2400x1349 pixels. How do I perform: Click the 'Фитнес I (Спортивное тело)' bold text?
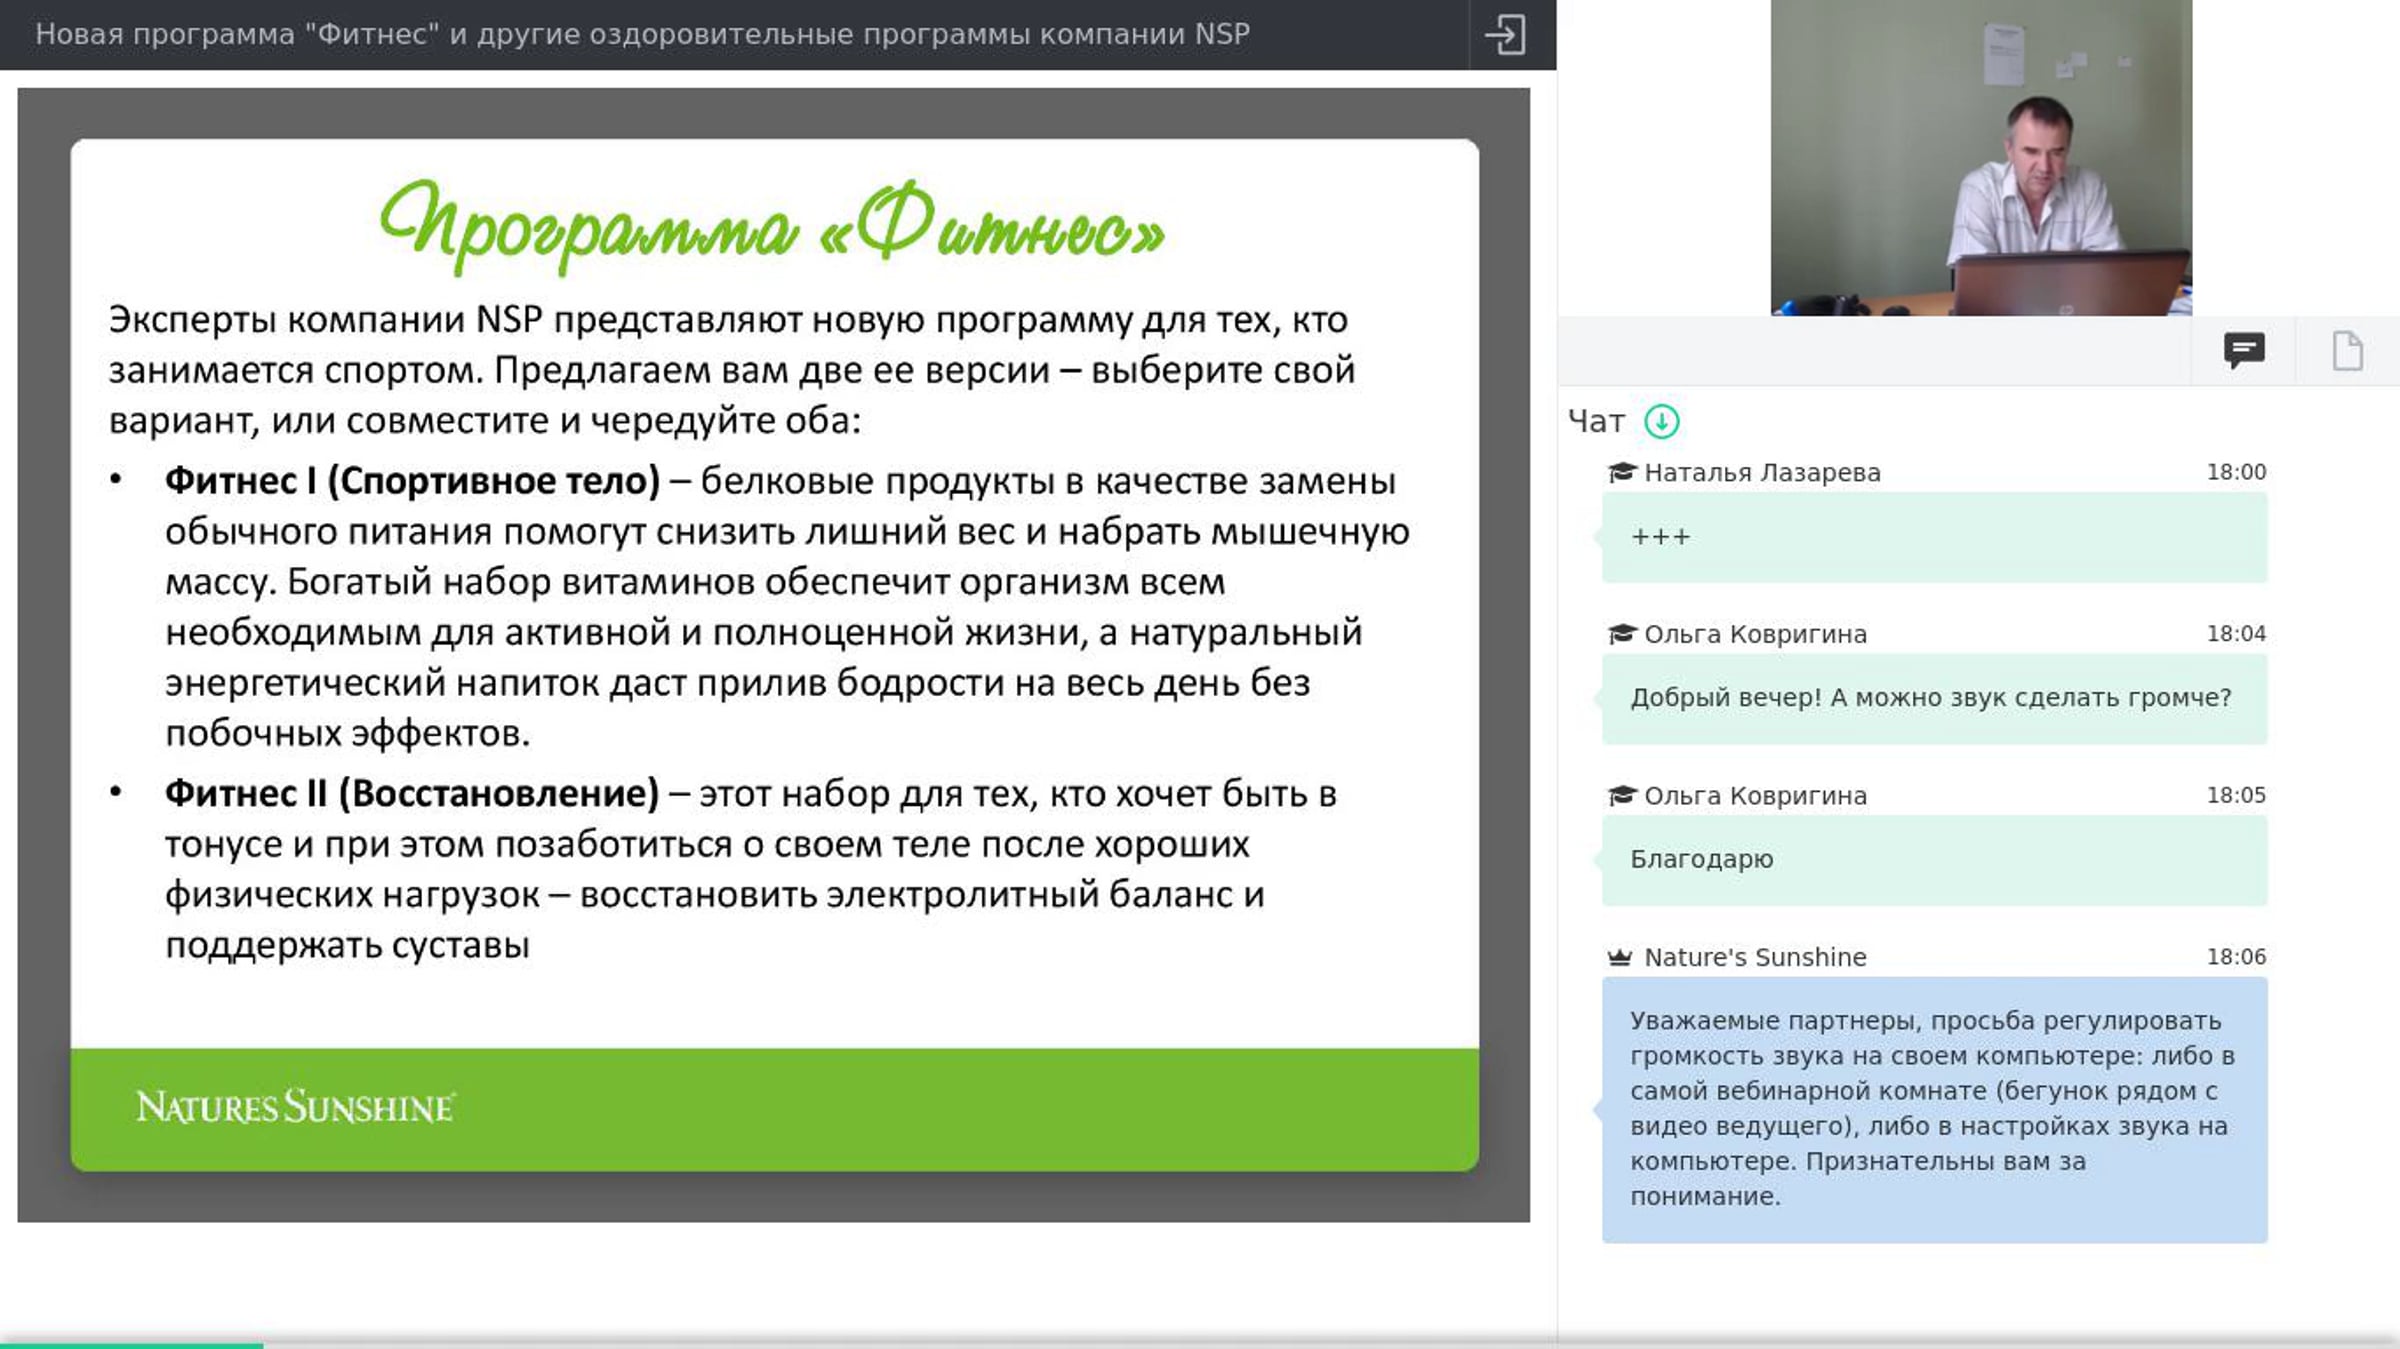tap(412, 482)
